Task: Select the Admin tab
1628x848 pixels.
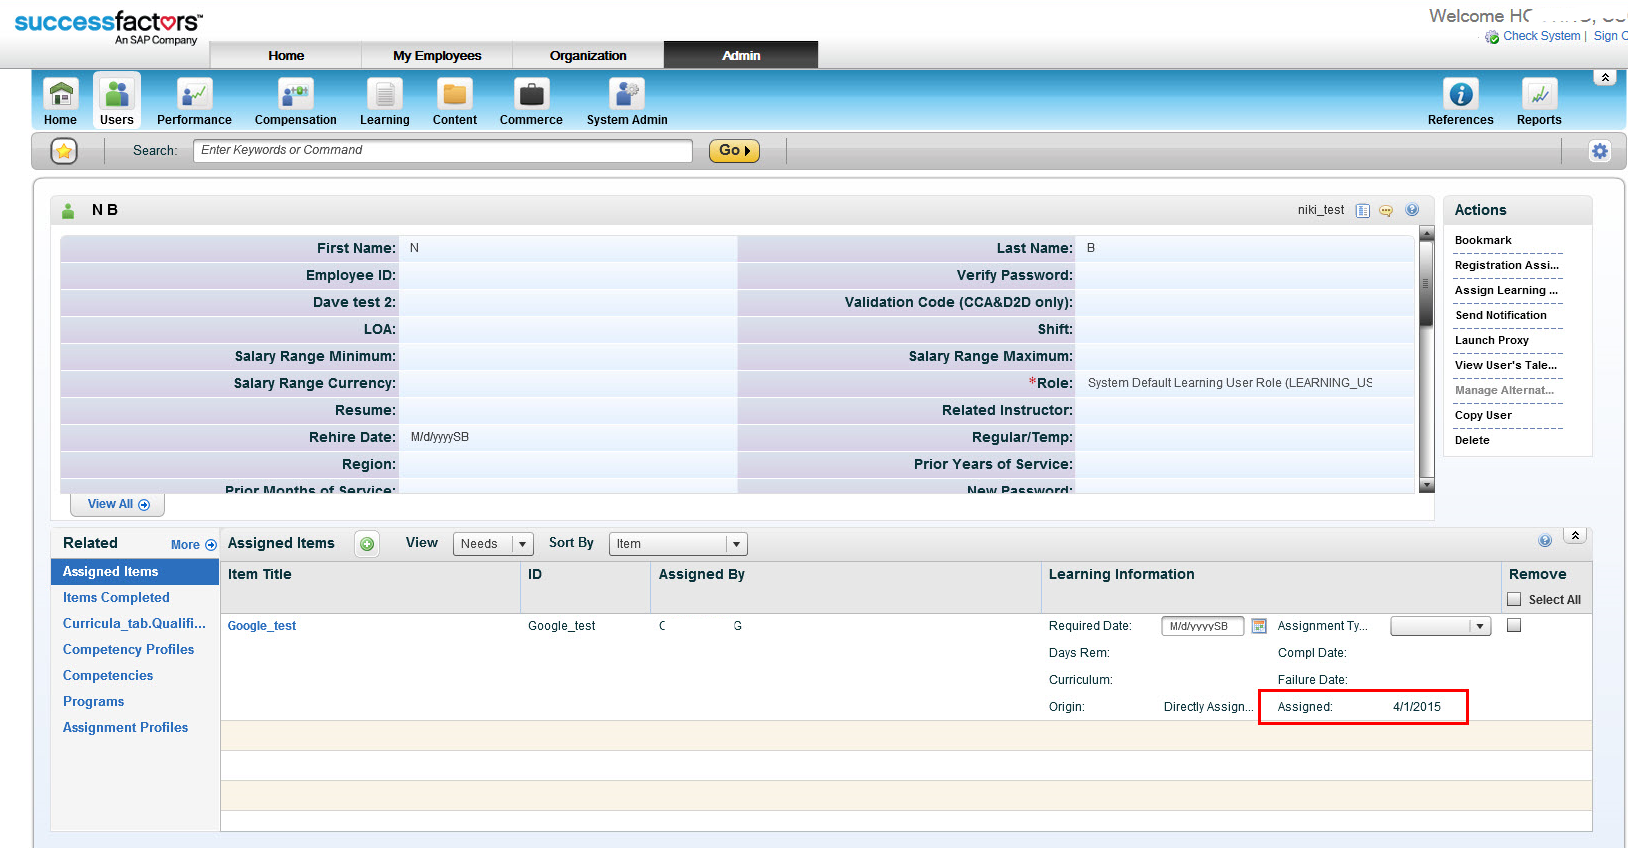Action: [741, 55]
